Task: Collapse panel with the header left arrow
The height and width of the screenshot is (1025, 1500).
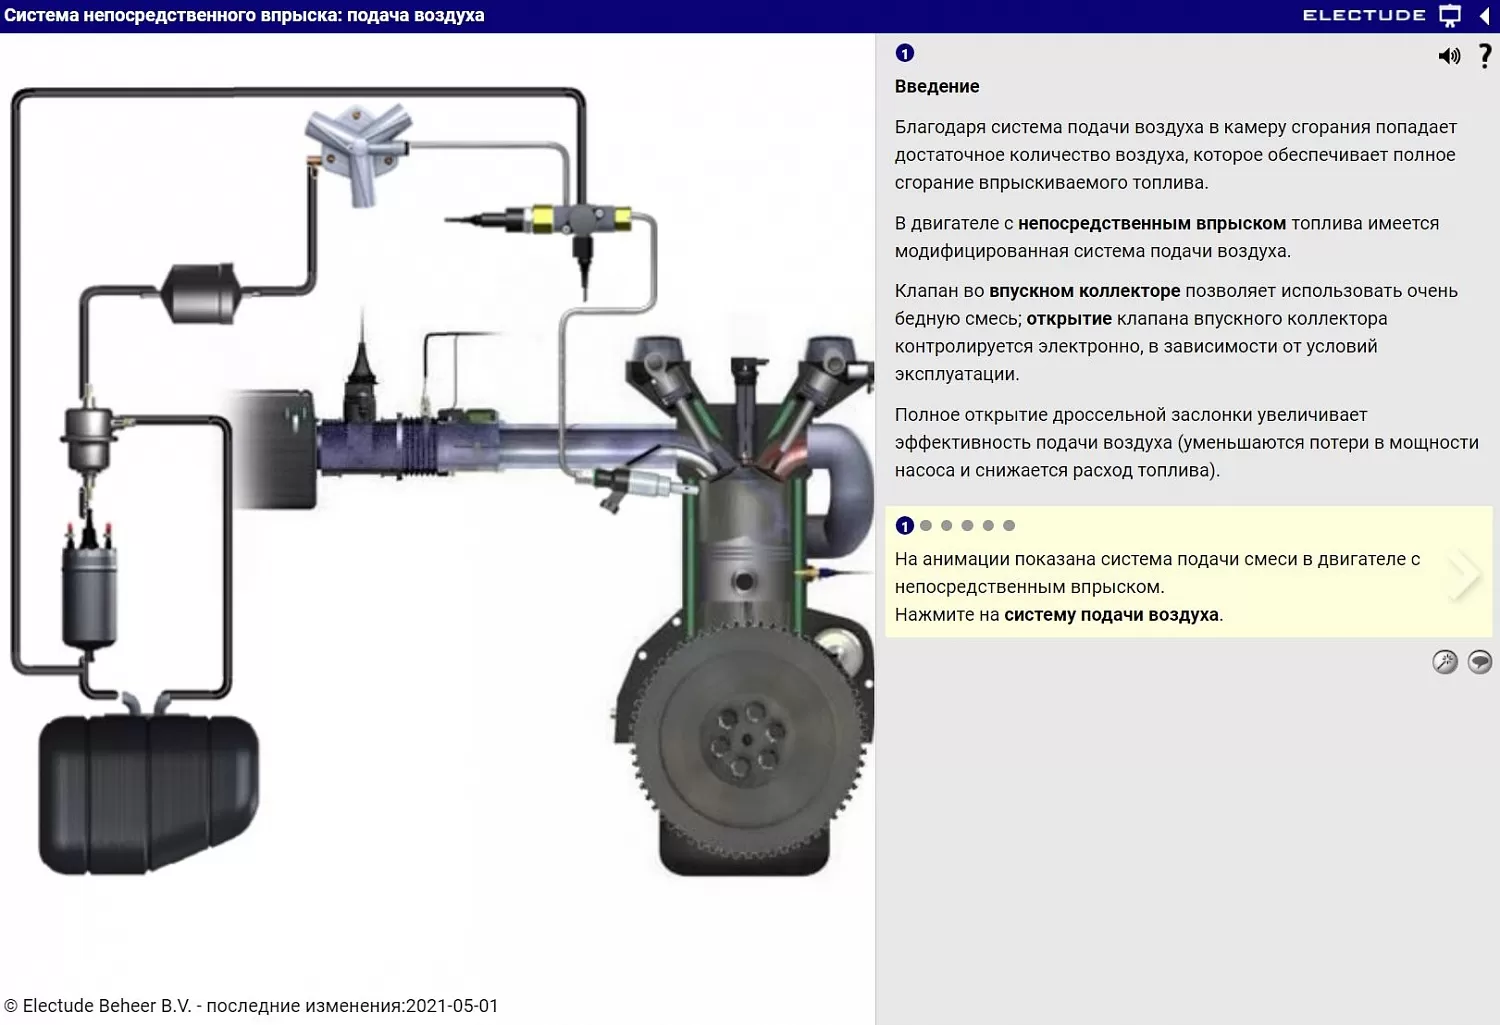Action: (1485, 16)
